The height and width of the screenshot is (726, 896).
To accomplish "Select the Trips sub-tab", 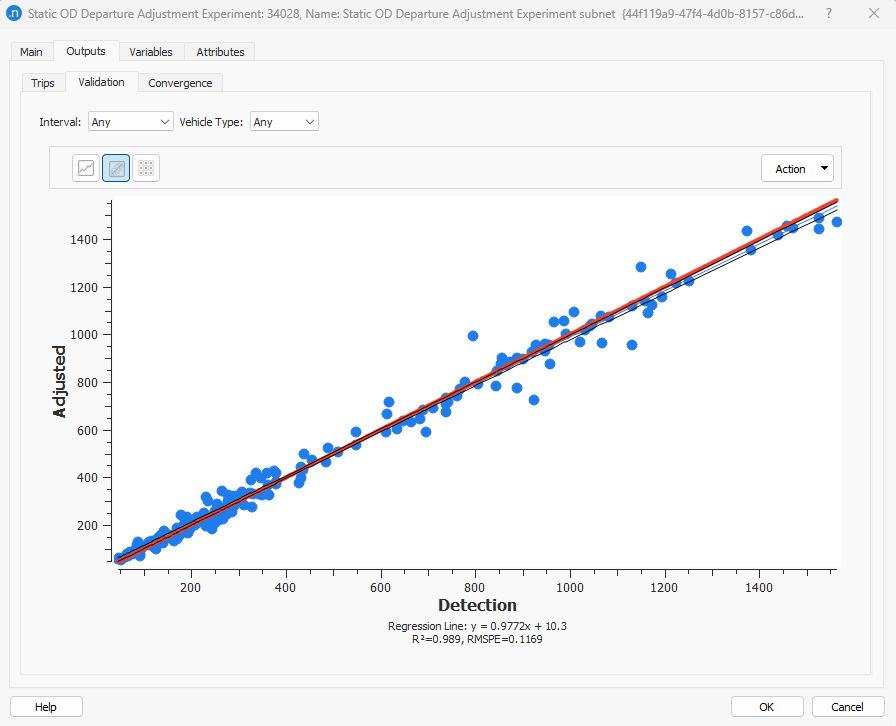I will click(43, 83).
